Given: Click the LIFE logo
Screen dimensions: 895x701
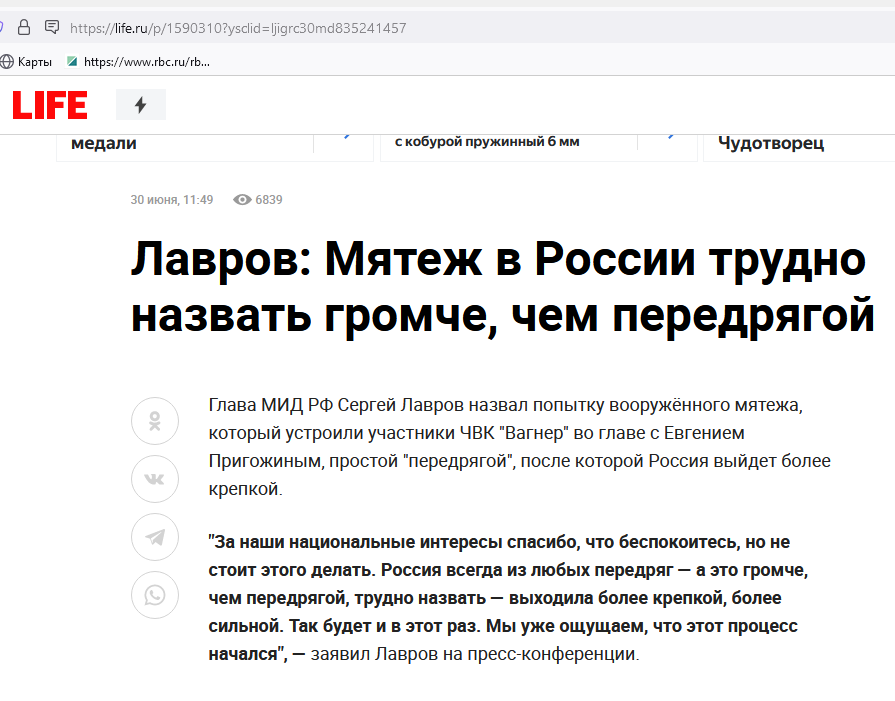Looking at the screenshot, I should coord(50,105).
